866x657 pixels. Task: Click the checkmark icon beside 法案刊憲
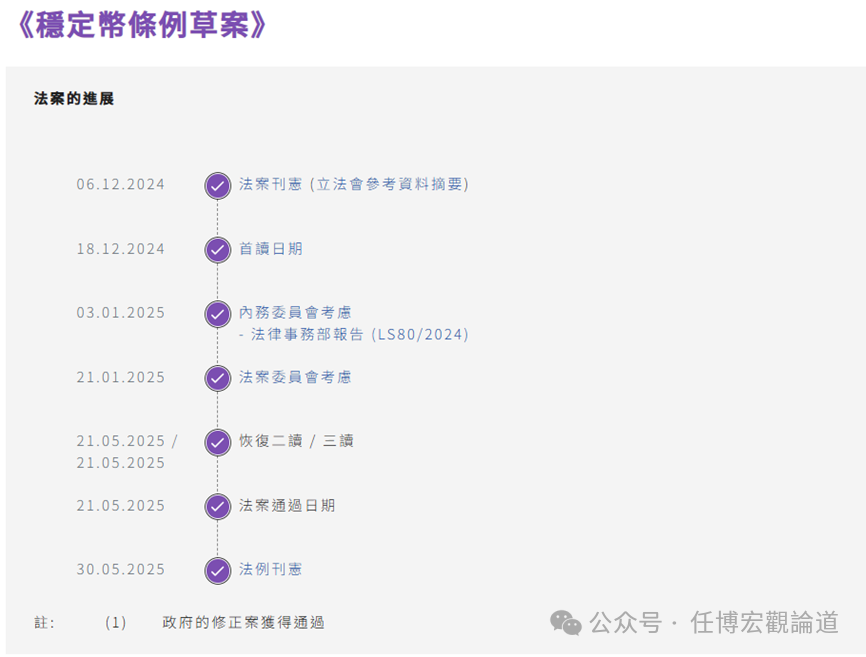(217, 185)
